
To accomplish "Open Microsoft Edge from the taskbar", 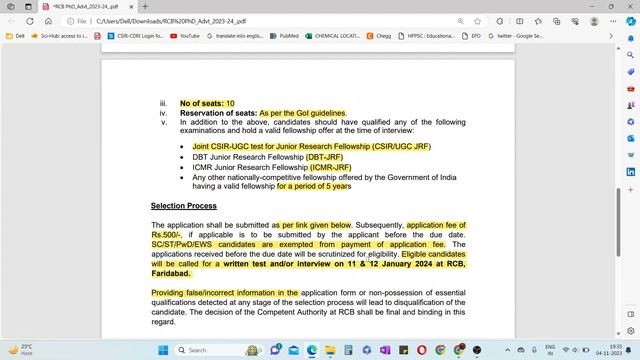I will [312, 350].
